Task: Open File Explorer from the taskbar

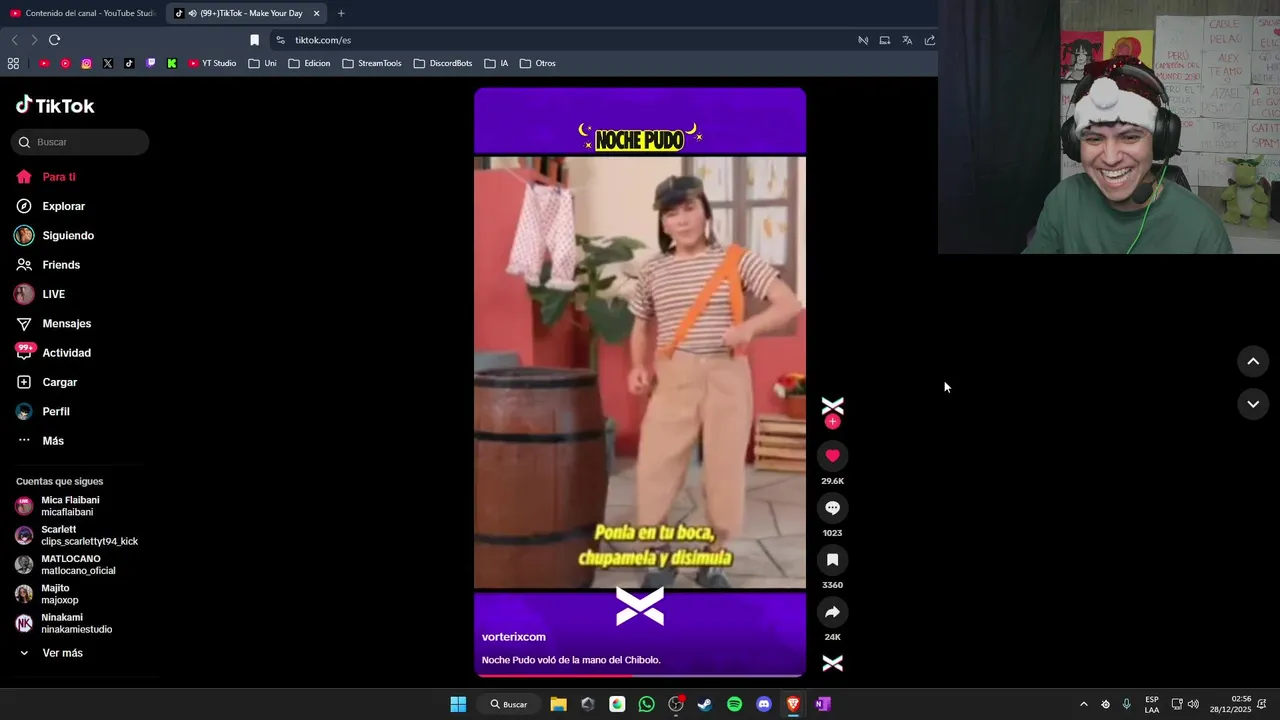Action: click(x=558, y=704)
